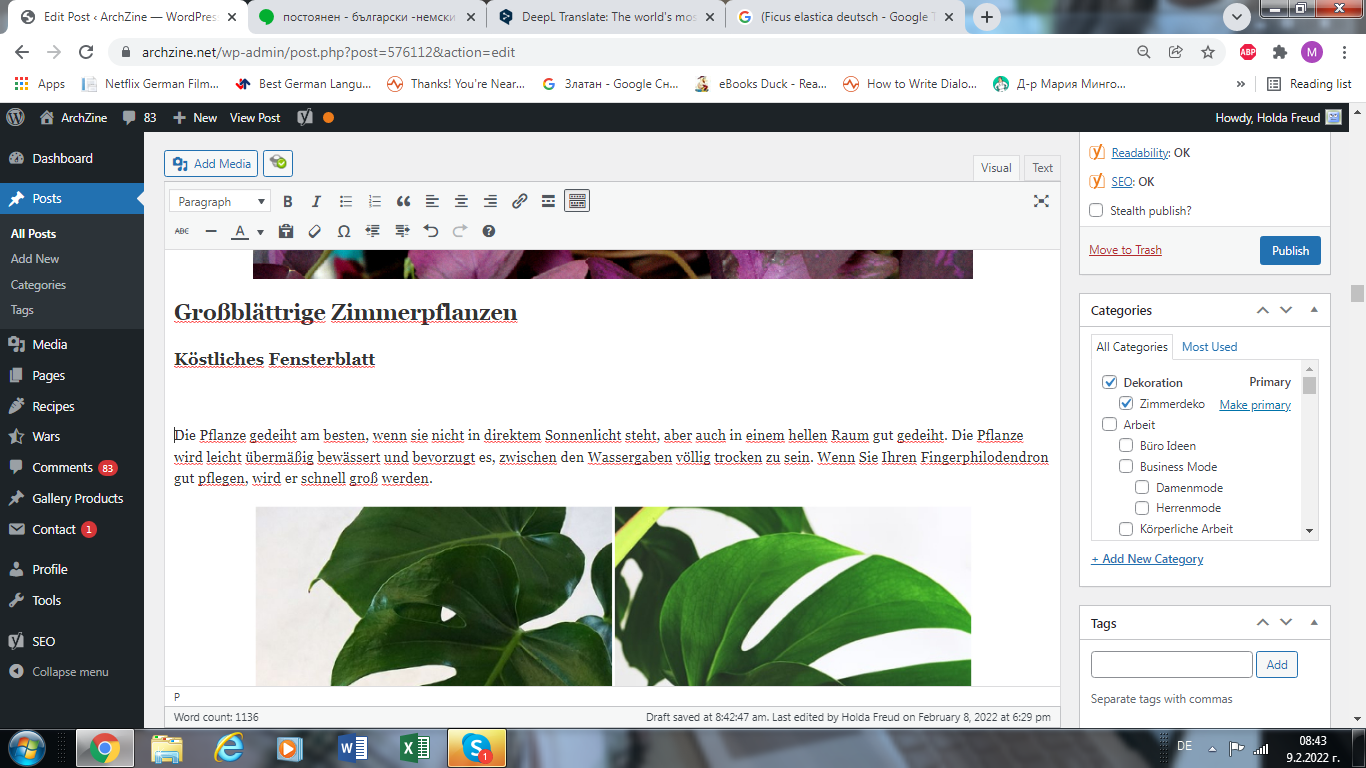Image resolution: width=1366 pixels, height=768 pixels.
Task: Open Yoast SEO icon in admin bar
Action: coord(305,117)
